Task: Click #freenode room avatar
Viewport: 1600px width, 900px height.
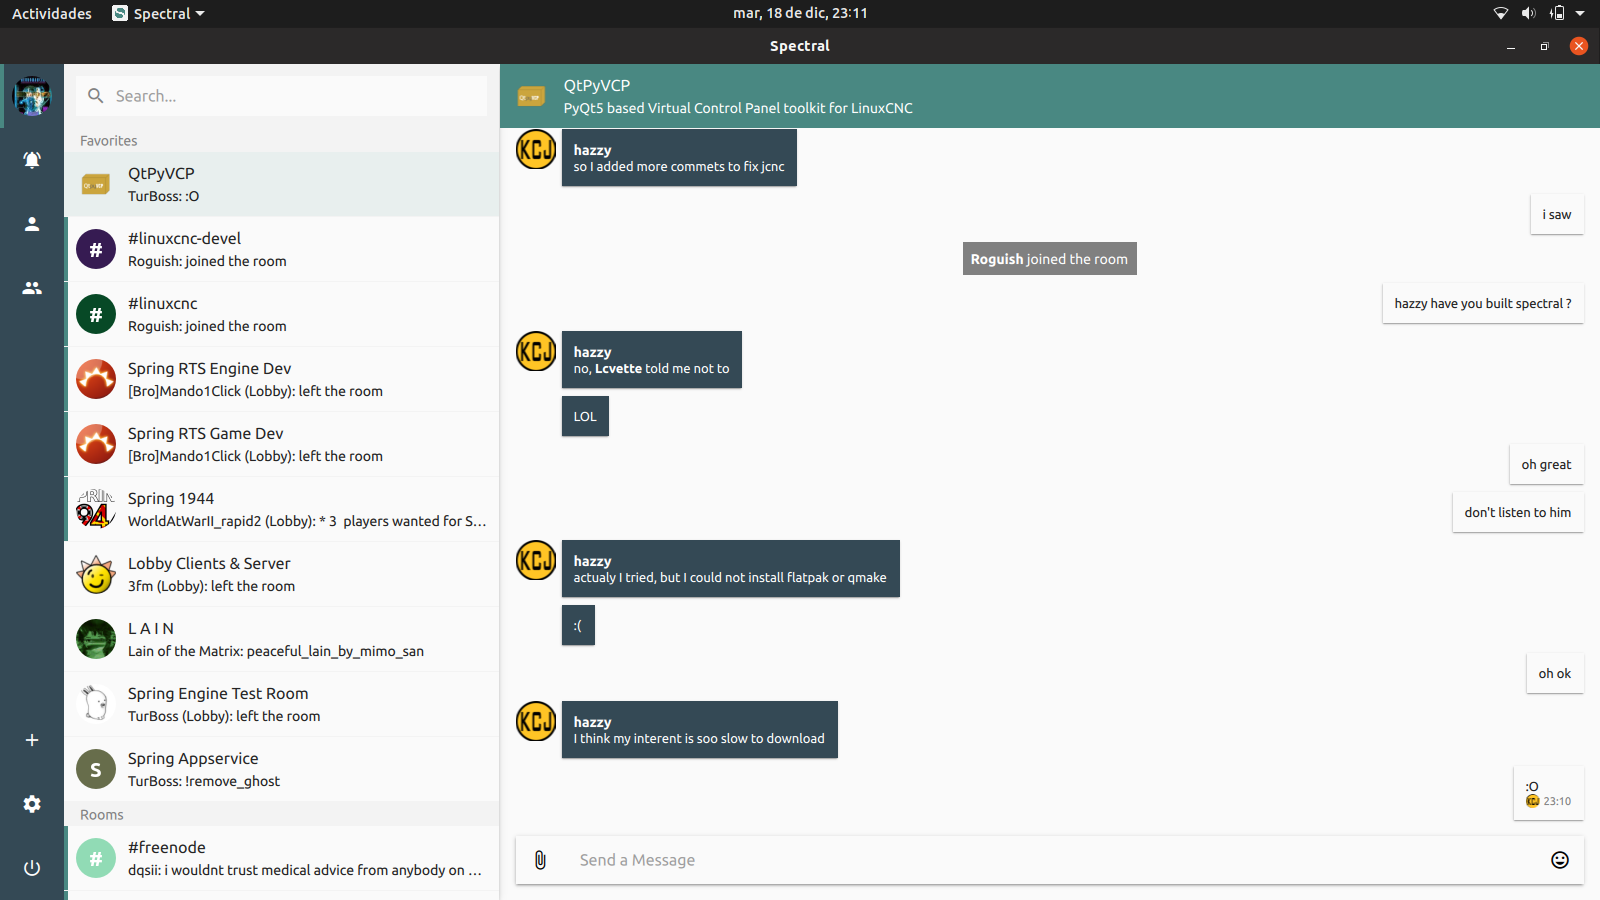Action: (x=96, y=858)
